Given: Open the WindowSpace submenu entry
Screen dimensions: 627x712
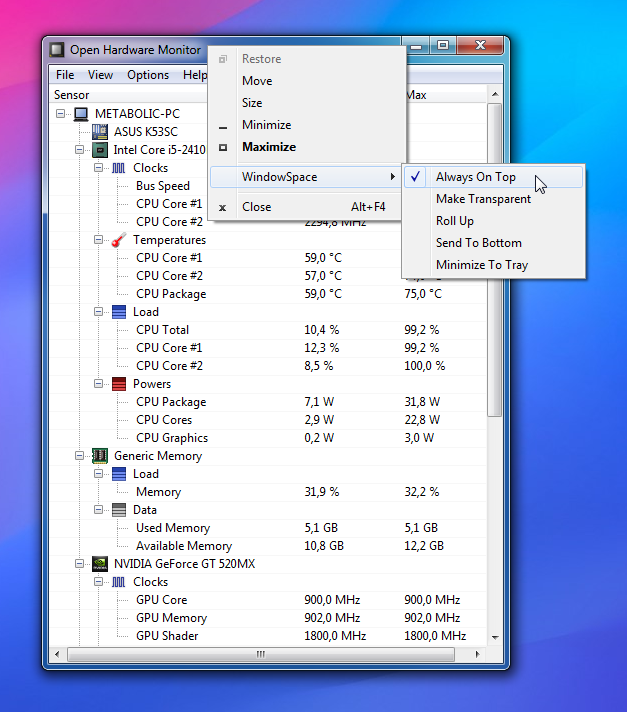Looking at the screenshot, I should [x=280, y=177].
